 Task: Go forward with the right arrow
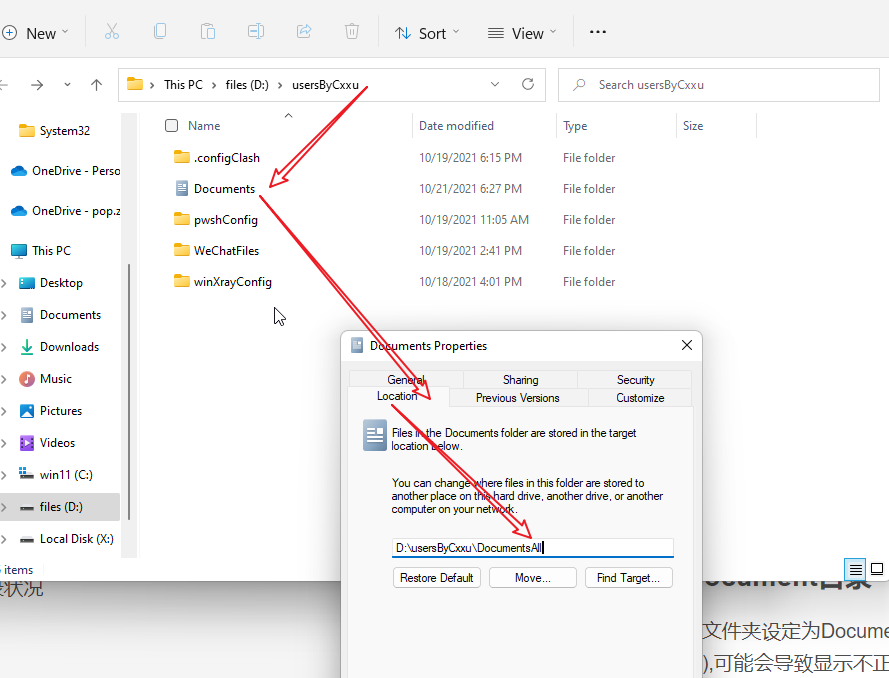[37, 85]
